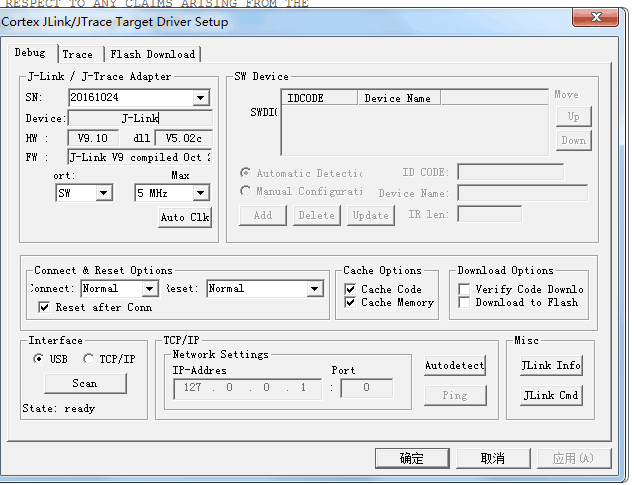Click the IR len input field

[490, 214]
